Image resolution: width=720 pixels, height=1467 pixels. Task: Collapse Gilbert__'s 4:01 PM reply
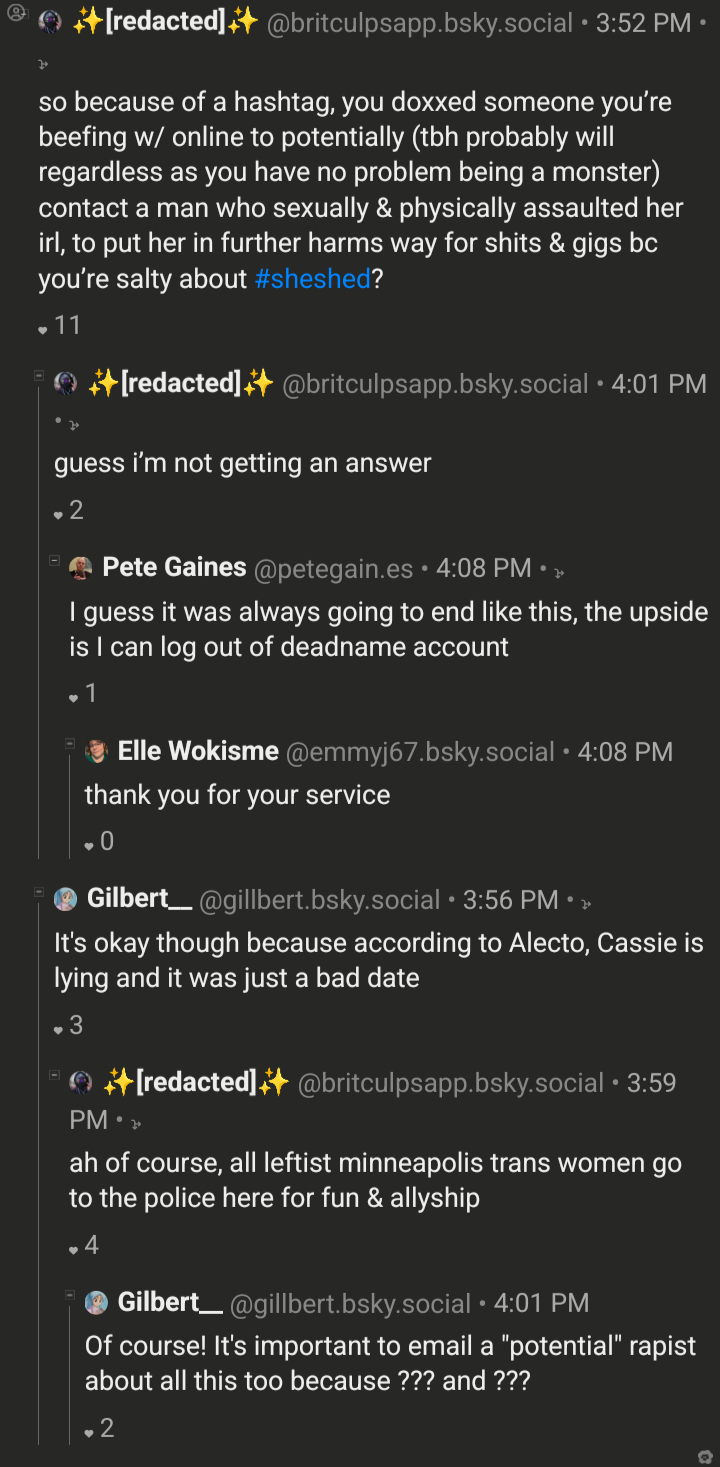[x=70, y=1295]
